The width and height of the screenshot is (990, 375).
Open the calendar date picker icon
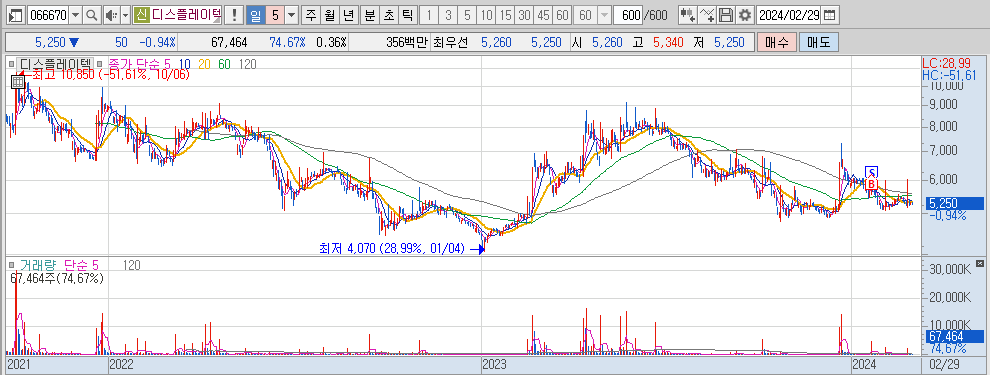tap(830, 15)
